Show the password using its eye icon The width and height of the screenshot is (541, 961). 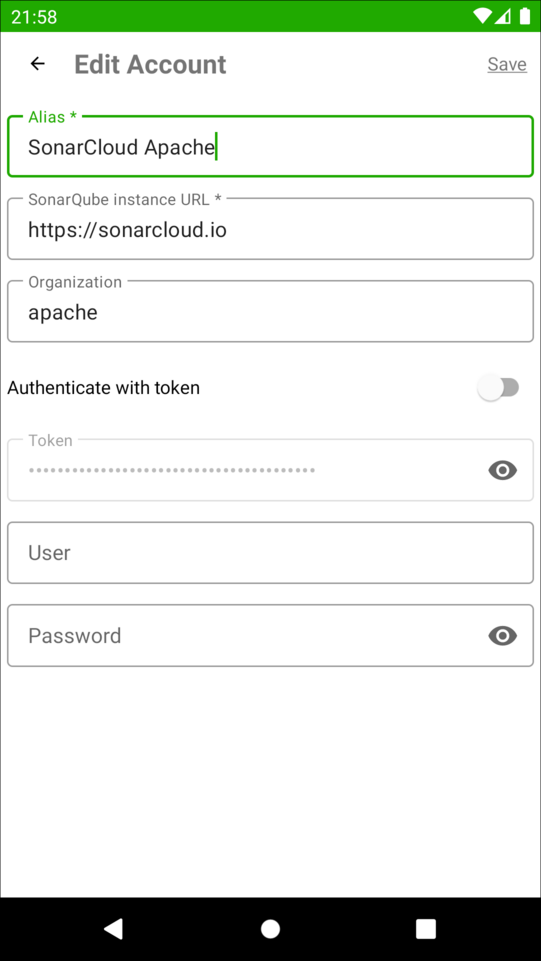coord(502,636)
